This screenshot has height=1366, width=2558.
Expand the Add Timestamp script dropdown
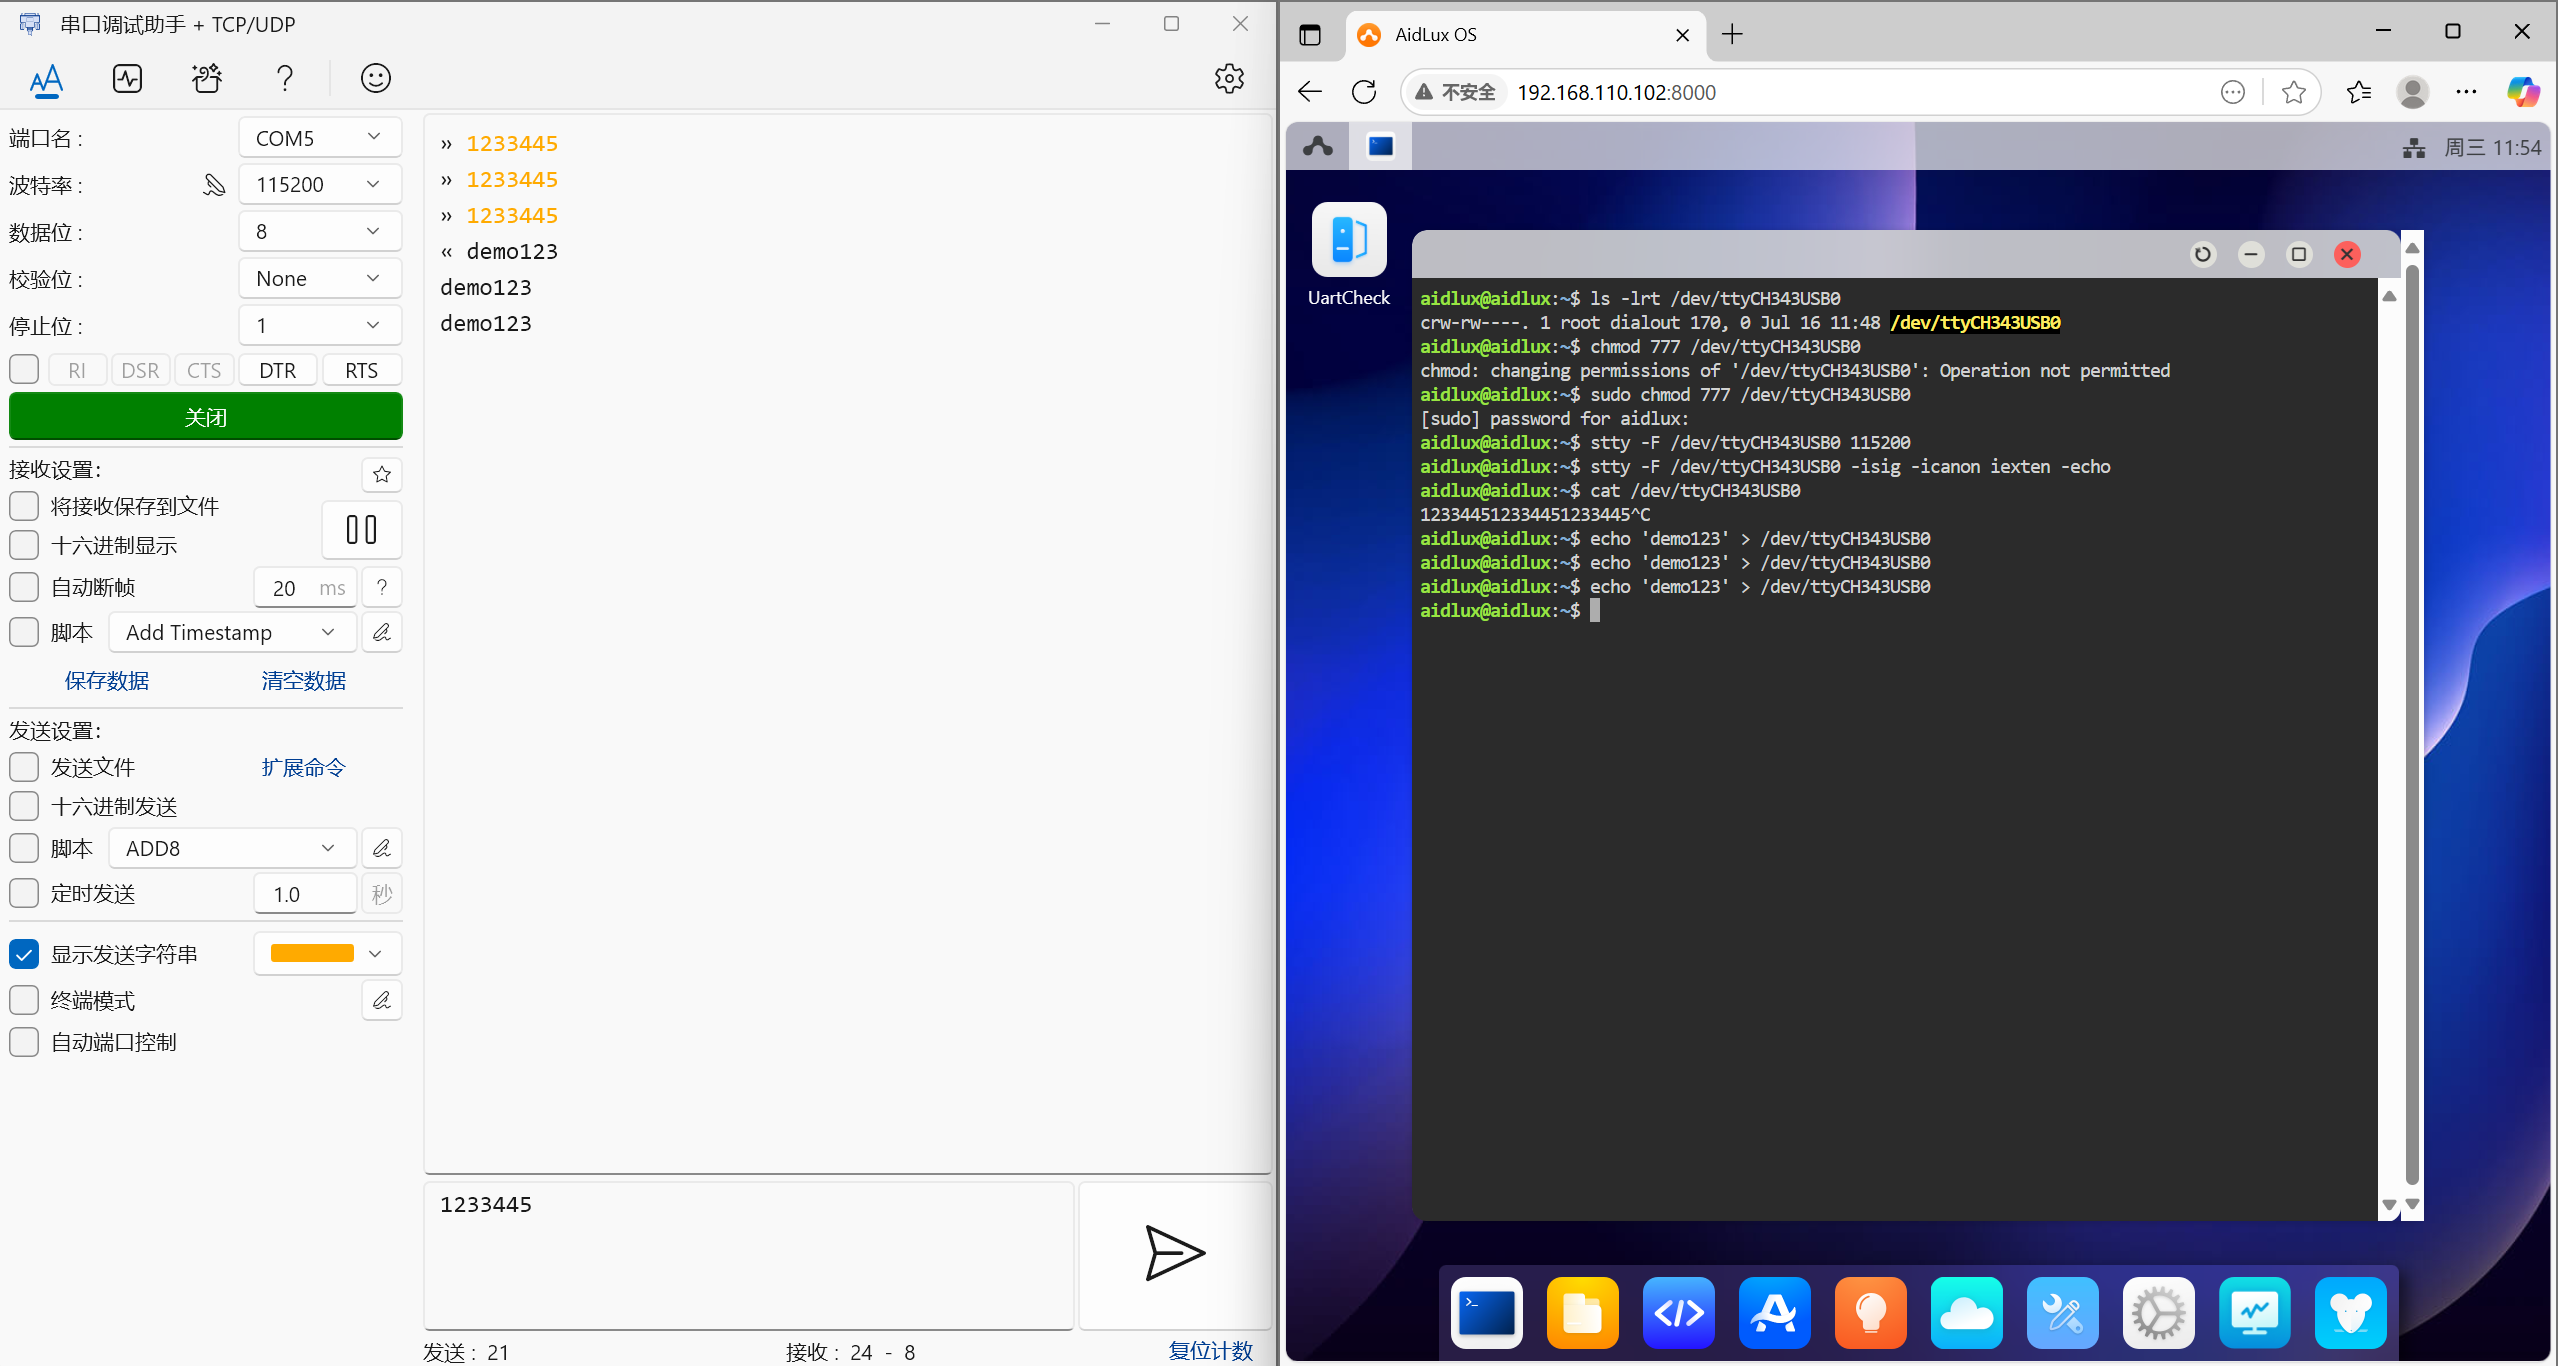(x=232, y=632)
